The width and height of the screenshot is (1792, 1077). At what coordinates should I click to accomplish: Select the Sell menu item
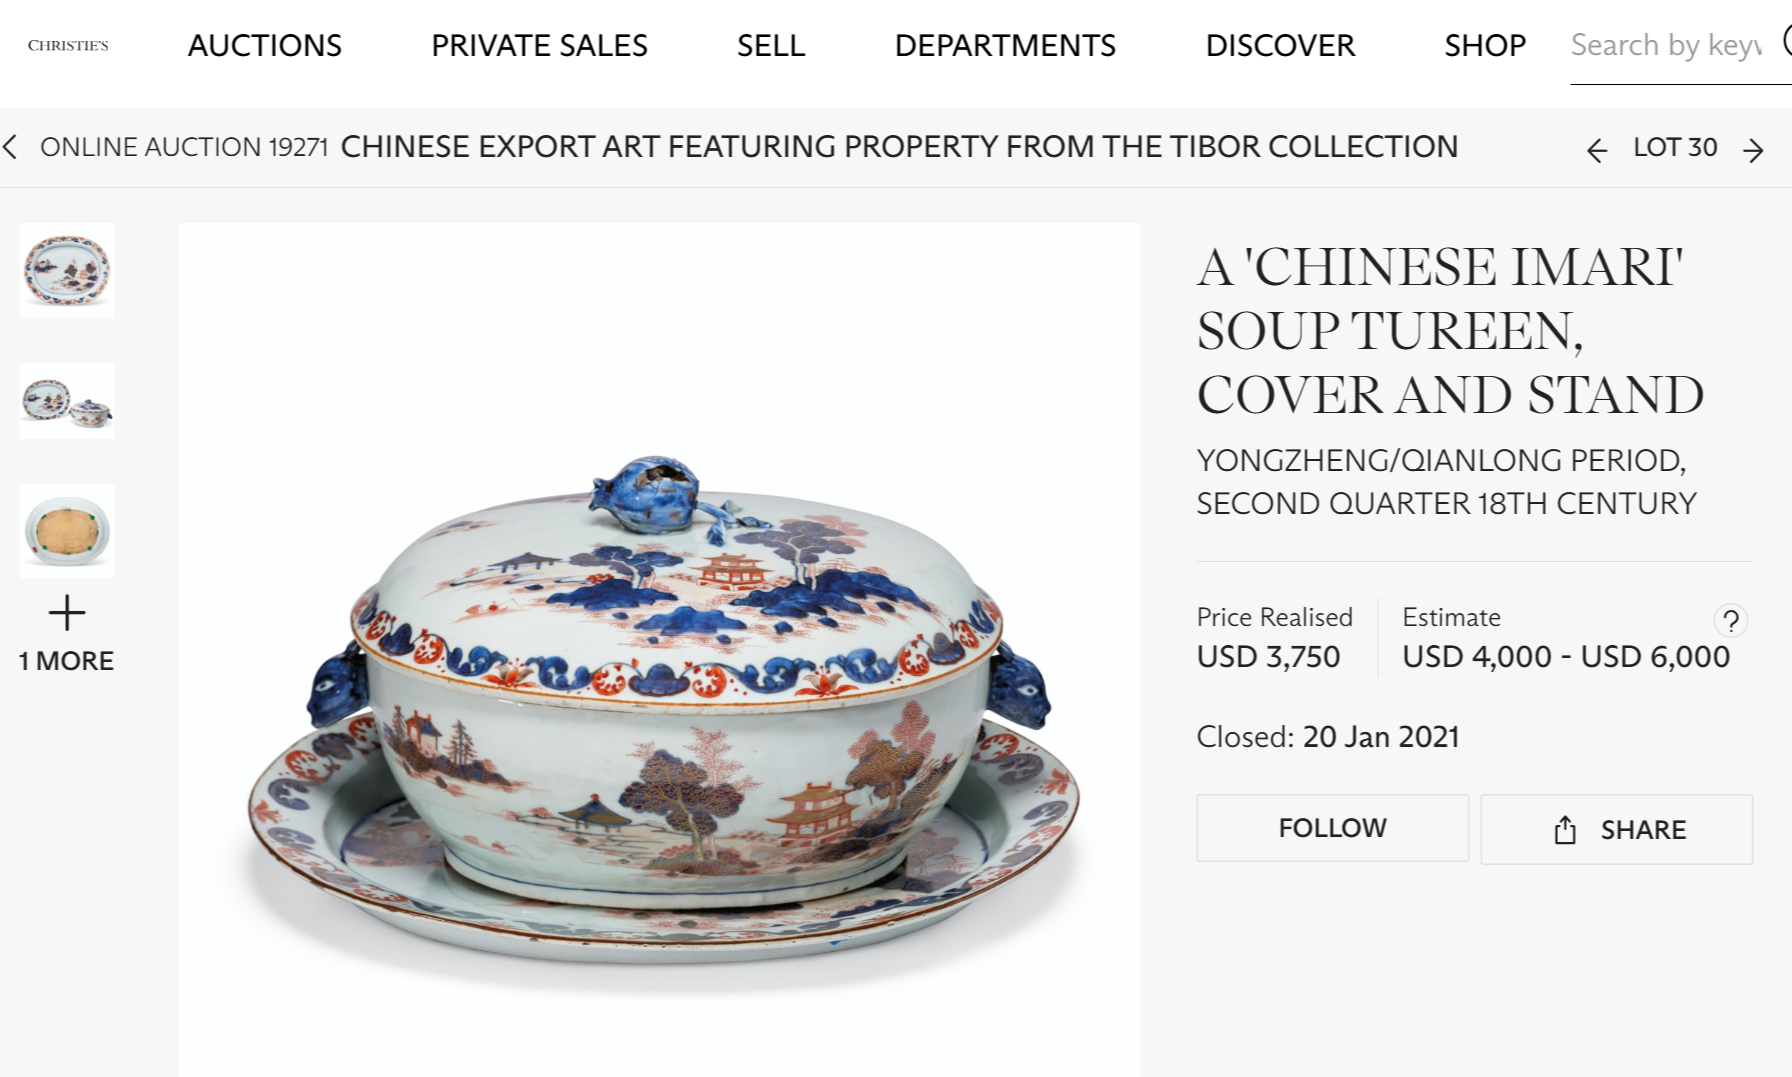(x=771, y=46)
